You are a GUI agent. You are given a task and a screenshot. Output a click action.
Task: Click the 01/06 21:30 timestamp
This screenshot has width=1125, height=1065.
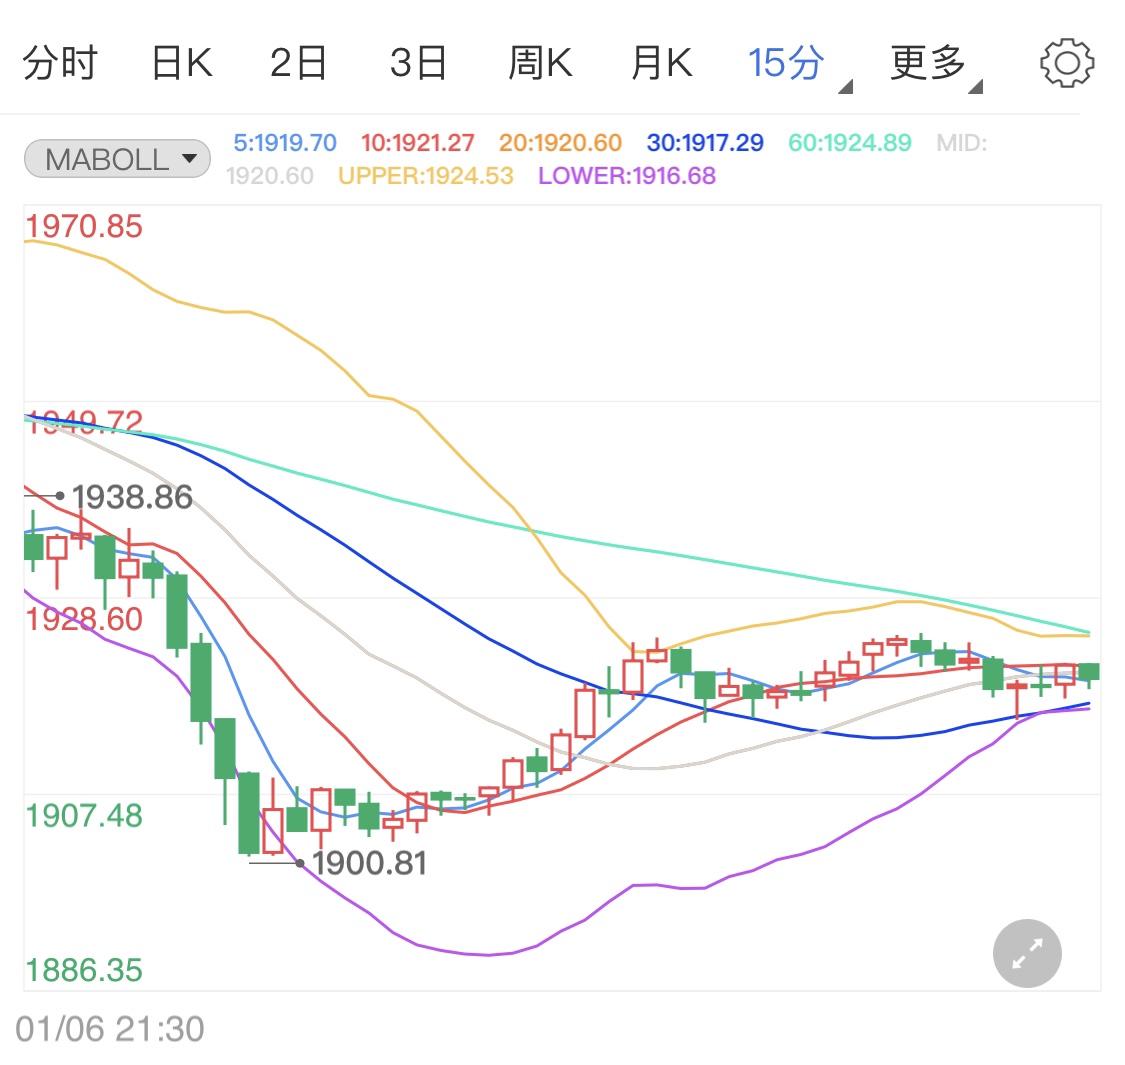[x=110, y=1029]
